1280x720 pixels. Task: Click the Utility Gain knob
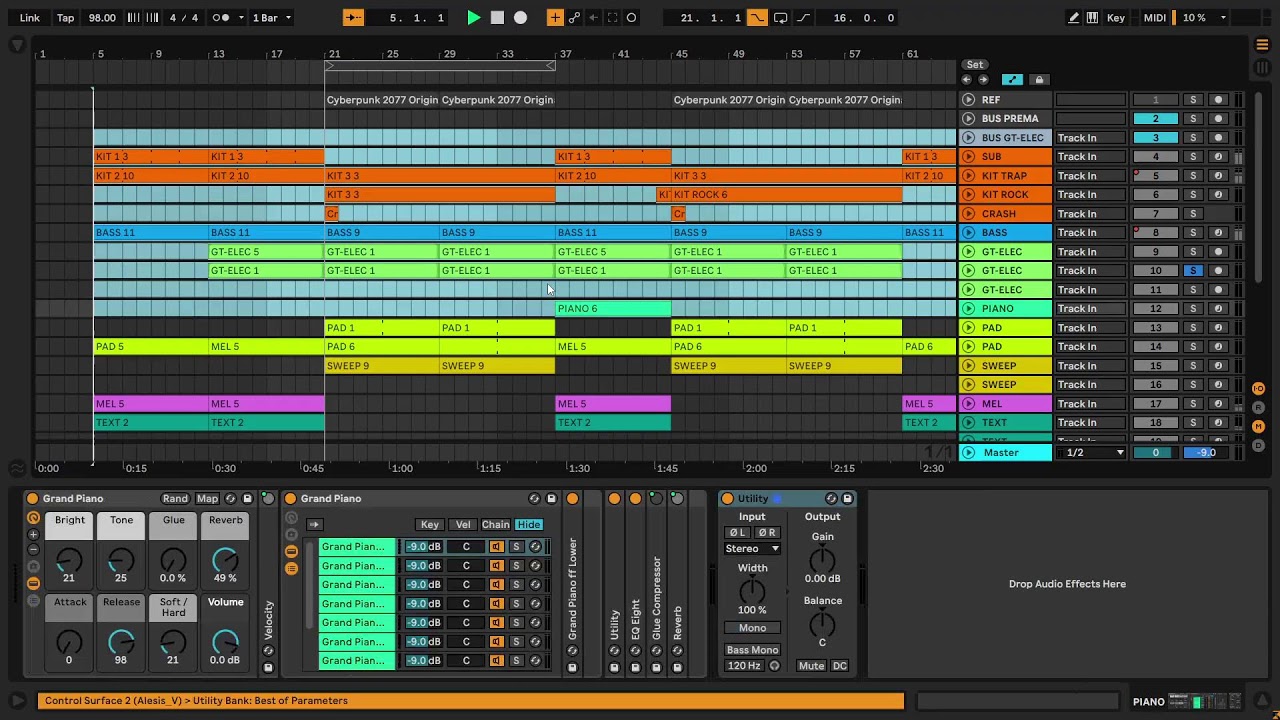[x=822, y=560]
